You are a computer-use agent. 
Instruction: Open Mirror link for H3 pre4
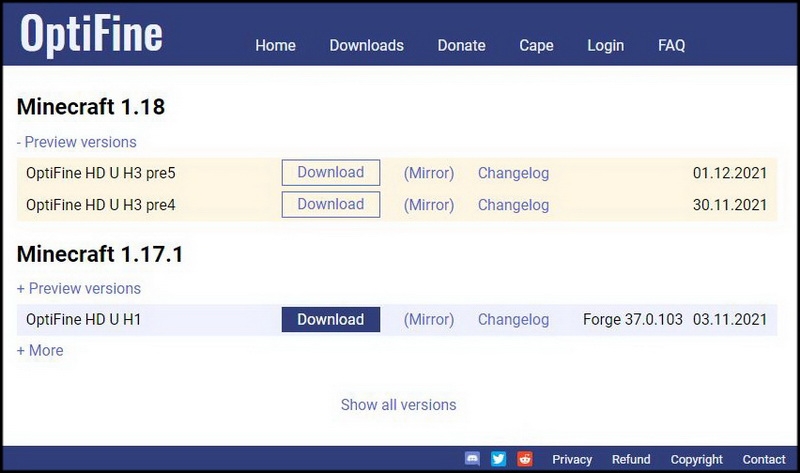point(429,205)
